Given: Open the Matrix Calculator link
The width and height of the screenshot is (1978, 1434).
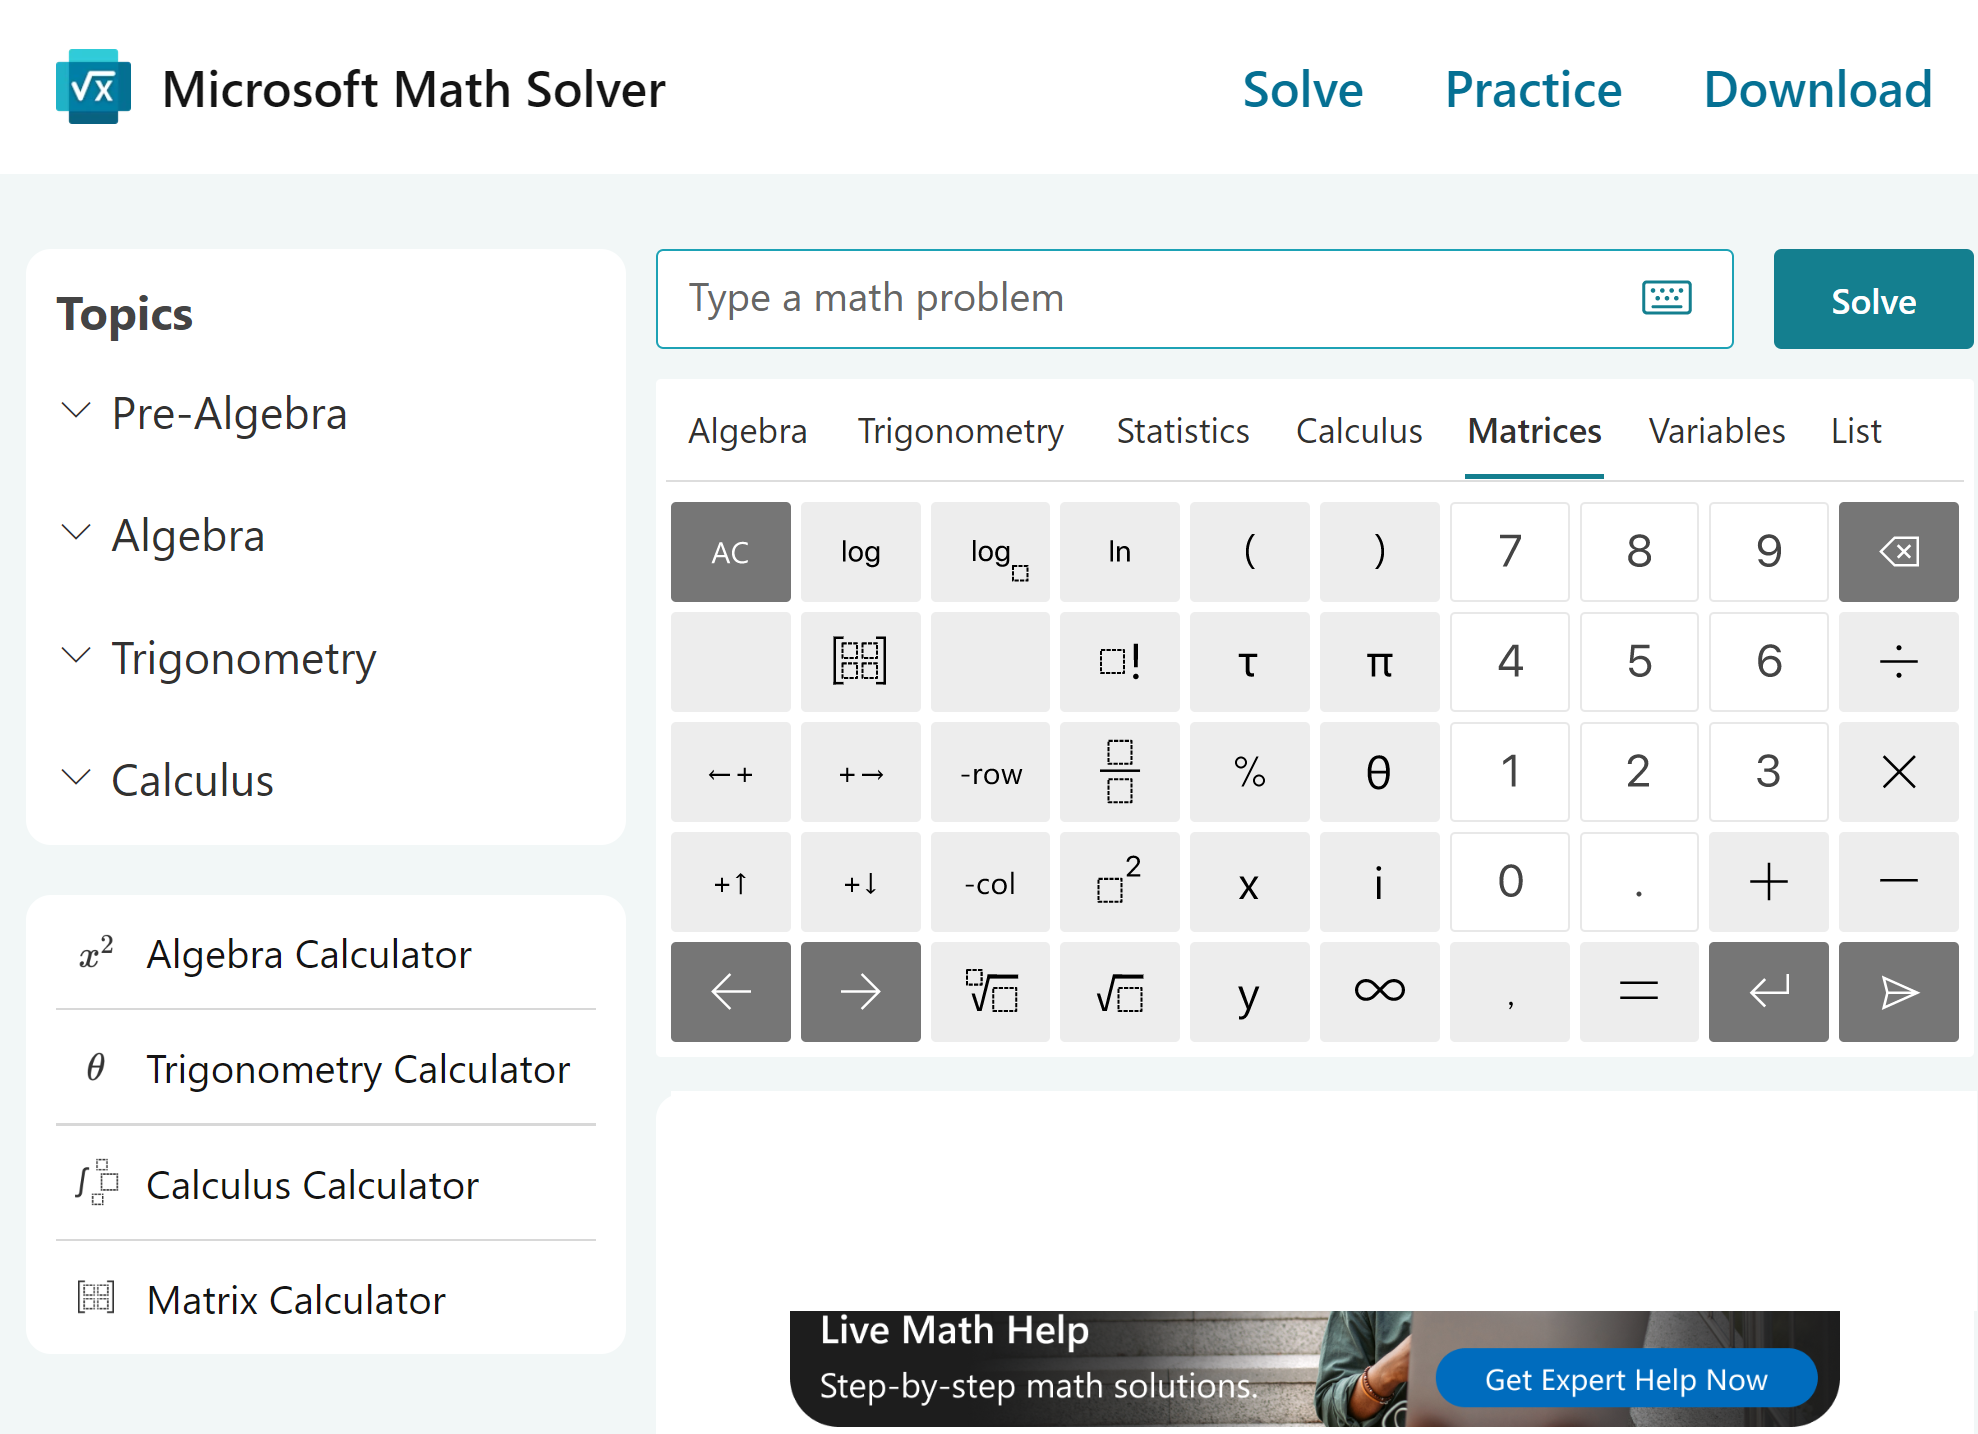Looking at the screenshot, I should click(295, 1300).
